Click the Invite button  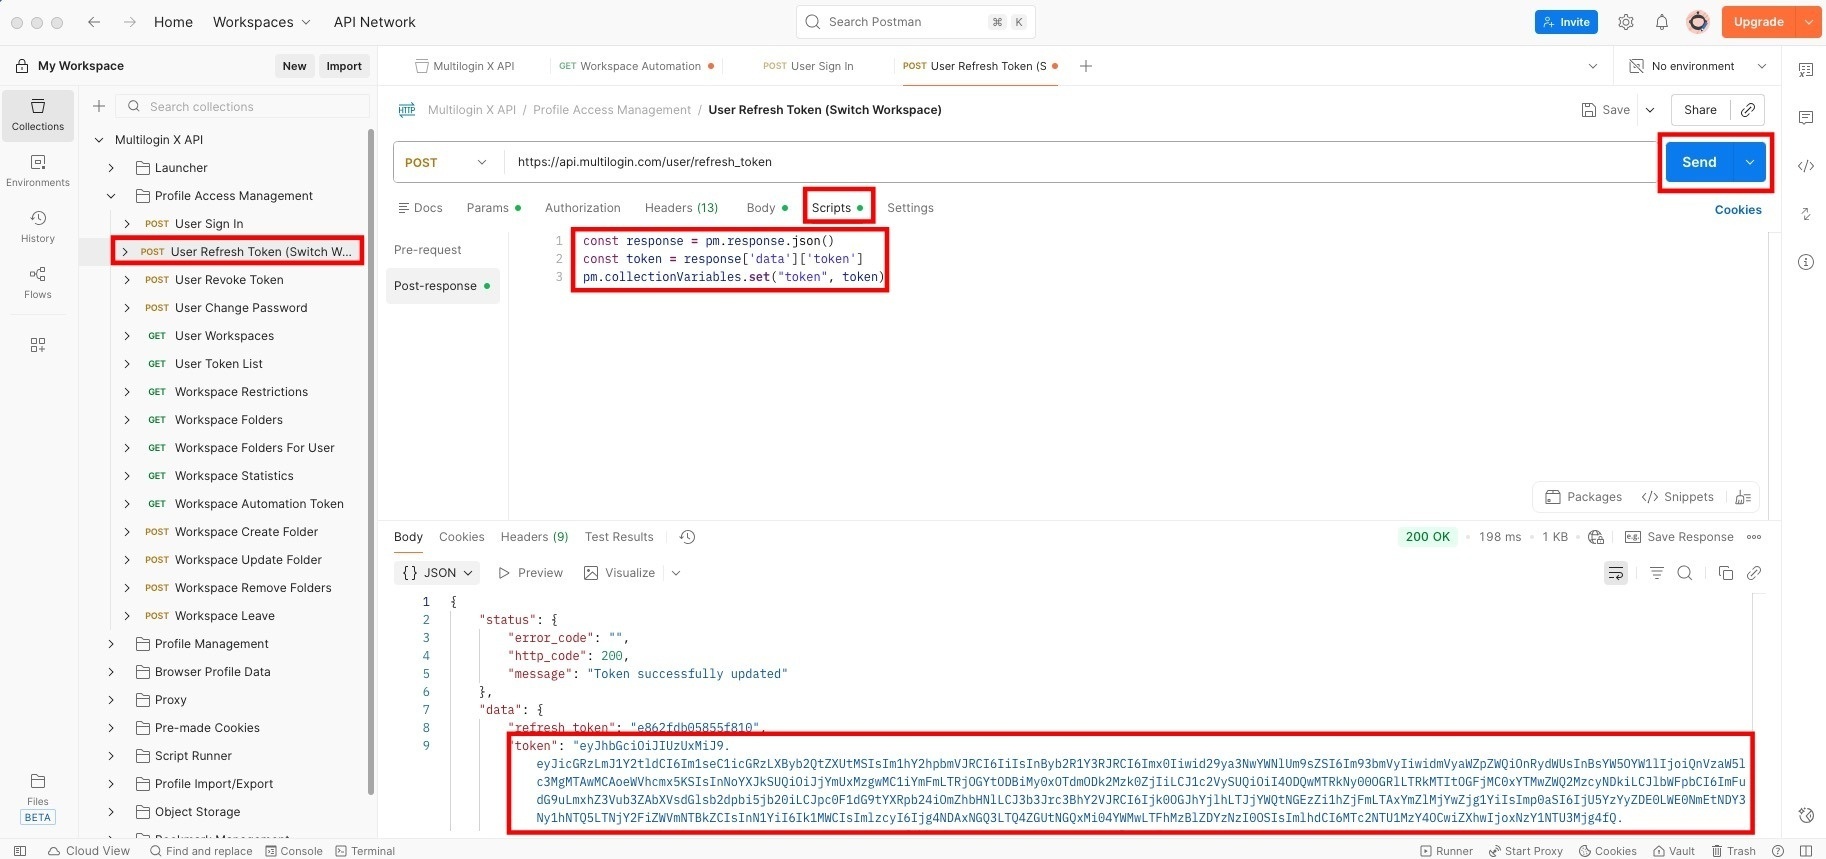pos(1566,22)
